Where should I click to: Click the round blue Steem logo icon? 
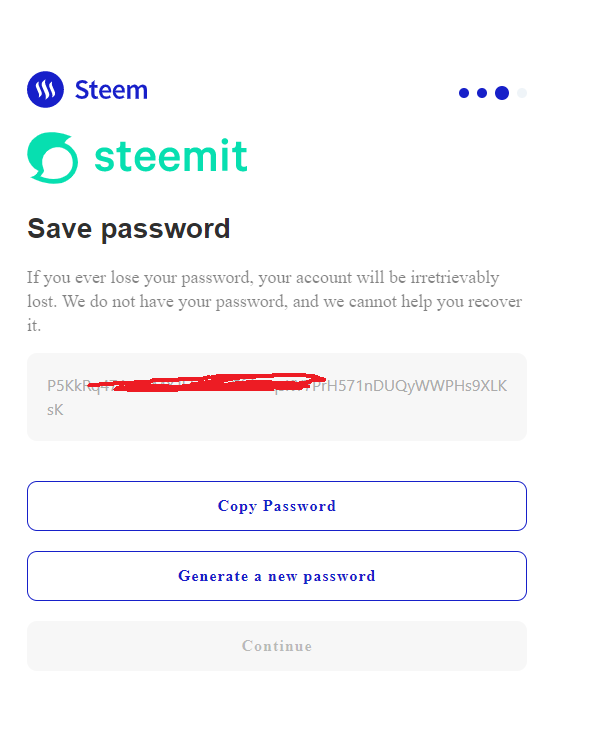point(45,90)
